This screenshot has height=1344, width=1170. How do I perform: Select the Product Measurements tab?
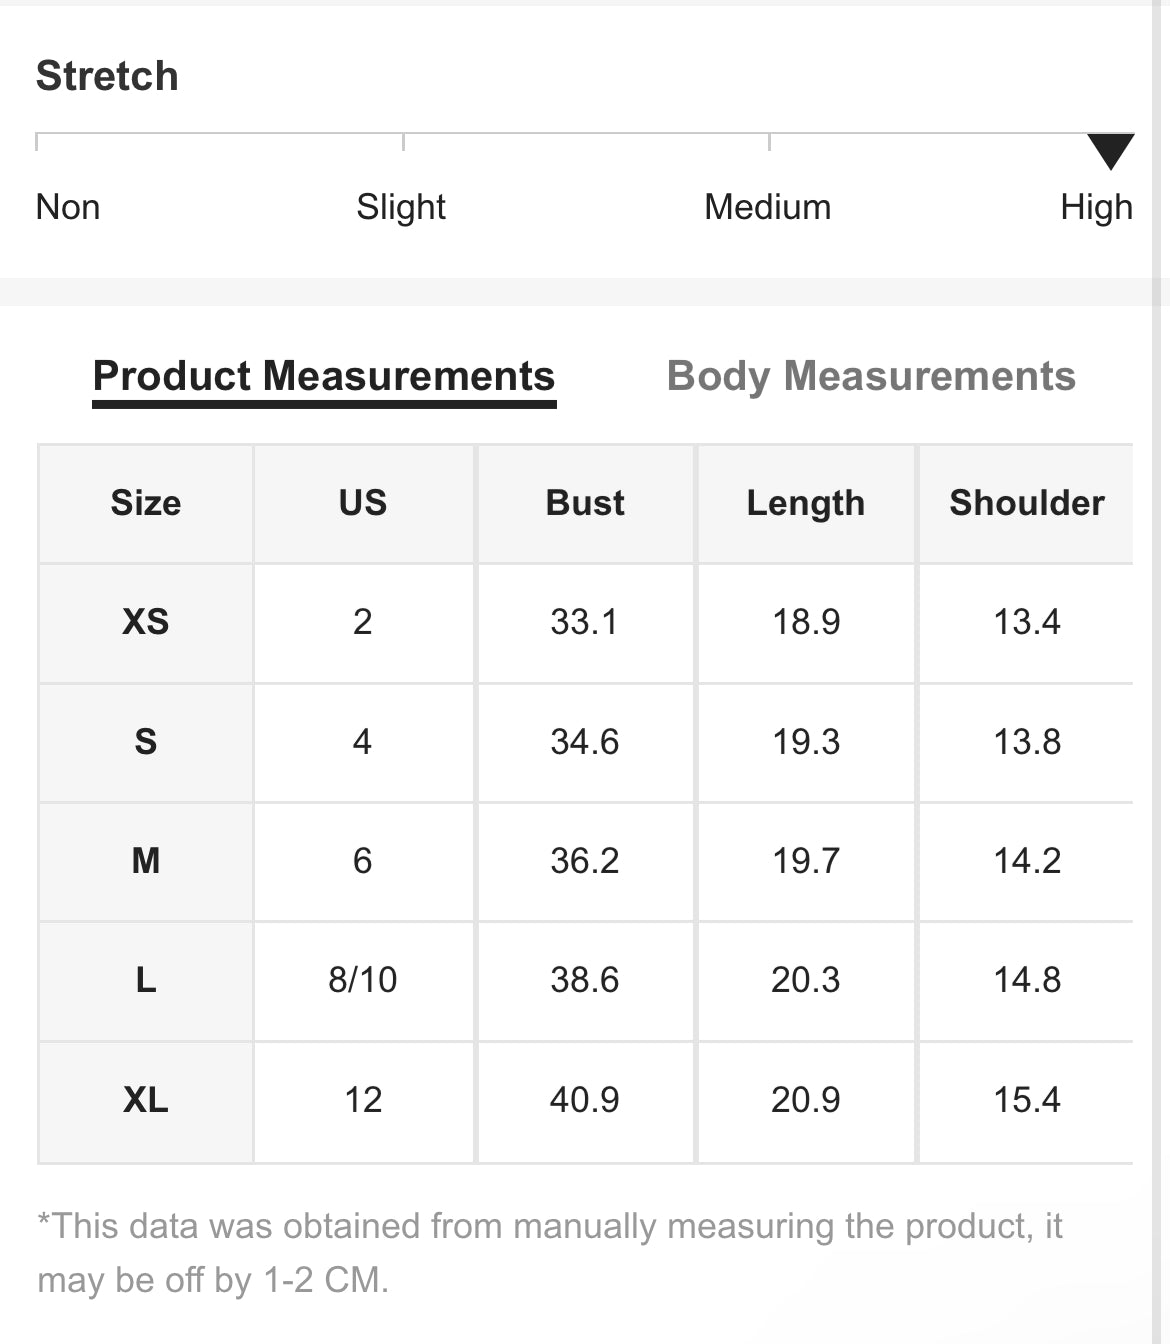coord(323,376)
